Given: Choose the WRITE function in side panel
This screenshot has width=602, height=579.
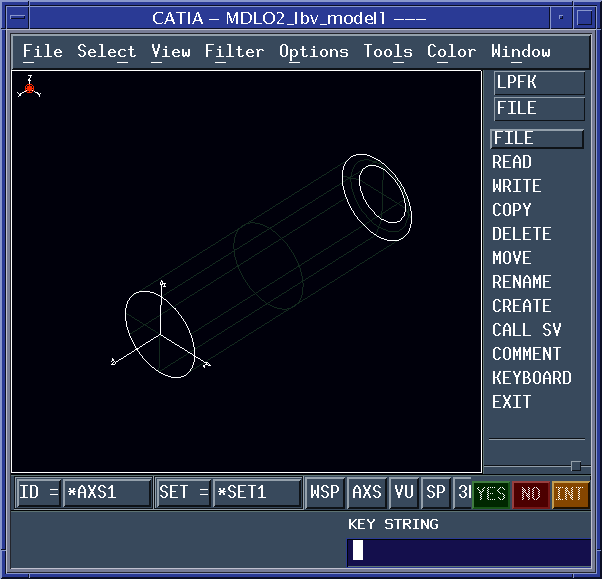Looking at the screenshot, I should point(516,186).
